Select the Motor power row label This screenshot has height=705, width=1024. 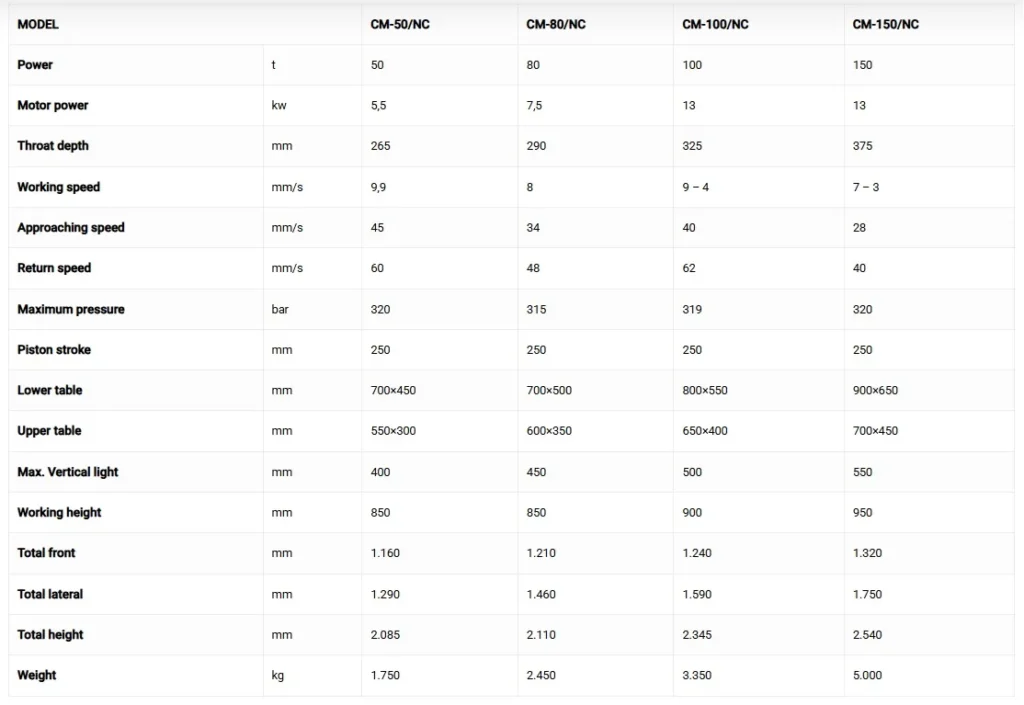[x=53, y=105]
